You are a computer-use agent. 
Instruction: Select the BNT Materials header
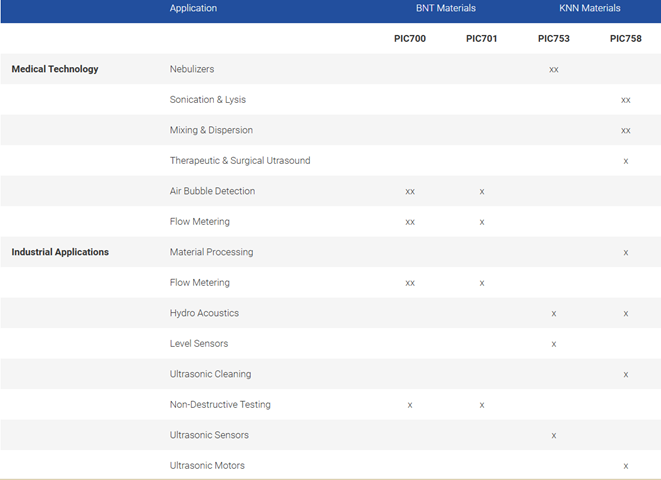(x=445, y=8)
